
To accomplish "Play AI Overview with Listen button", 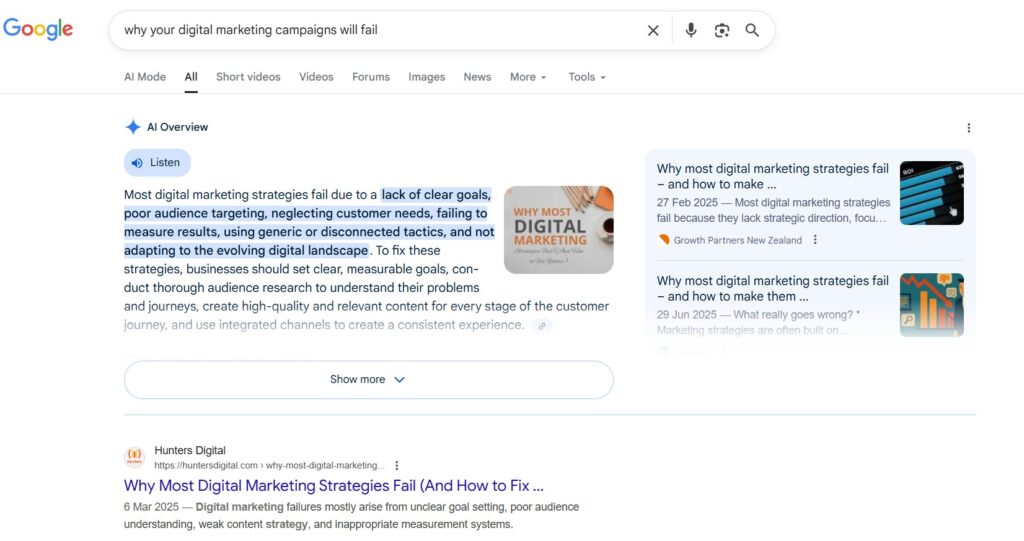I will 157,163.
